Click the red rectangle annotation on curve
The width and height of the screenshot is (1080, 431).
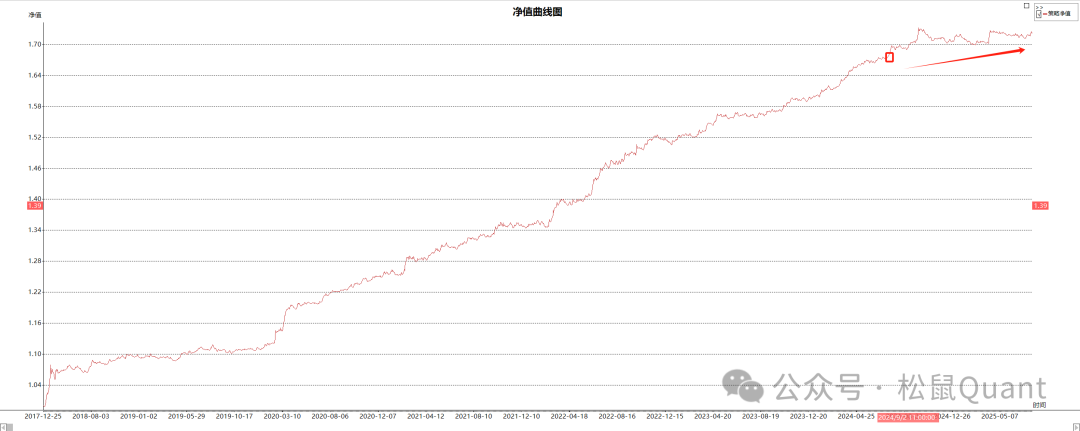(889, 57)
